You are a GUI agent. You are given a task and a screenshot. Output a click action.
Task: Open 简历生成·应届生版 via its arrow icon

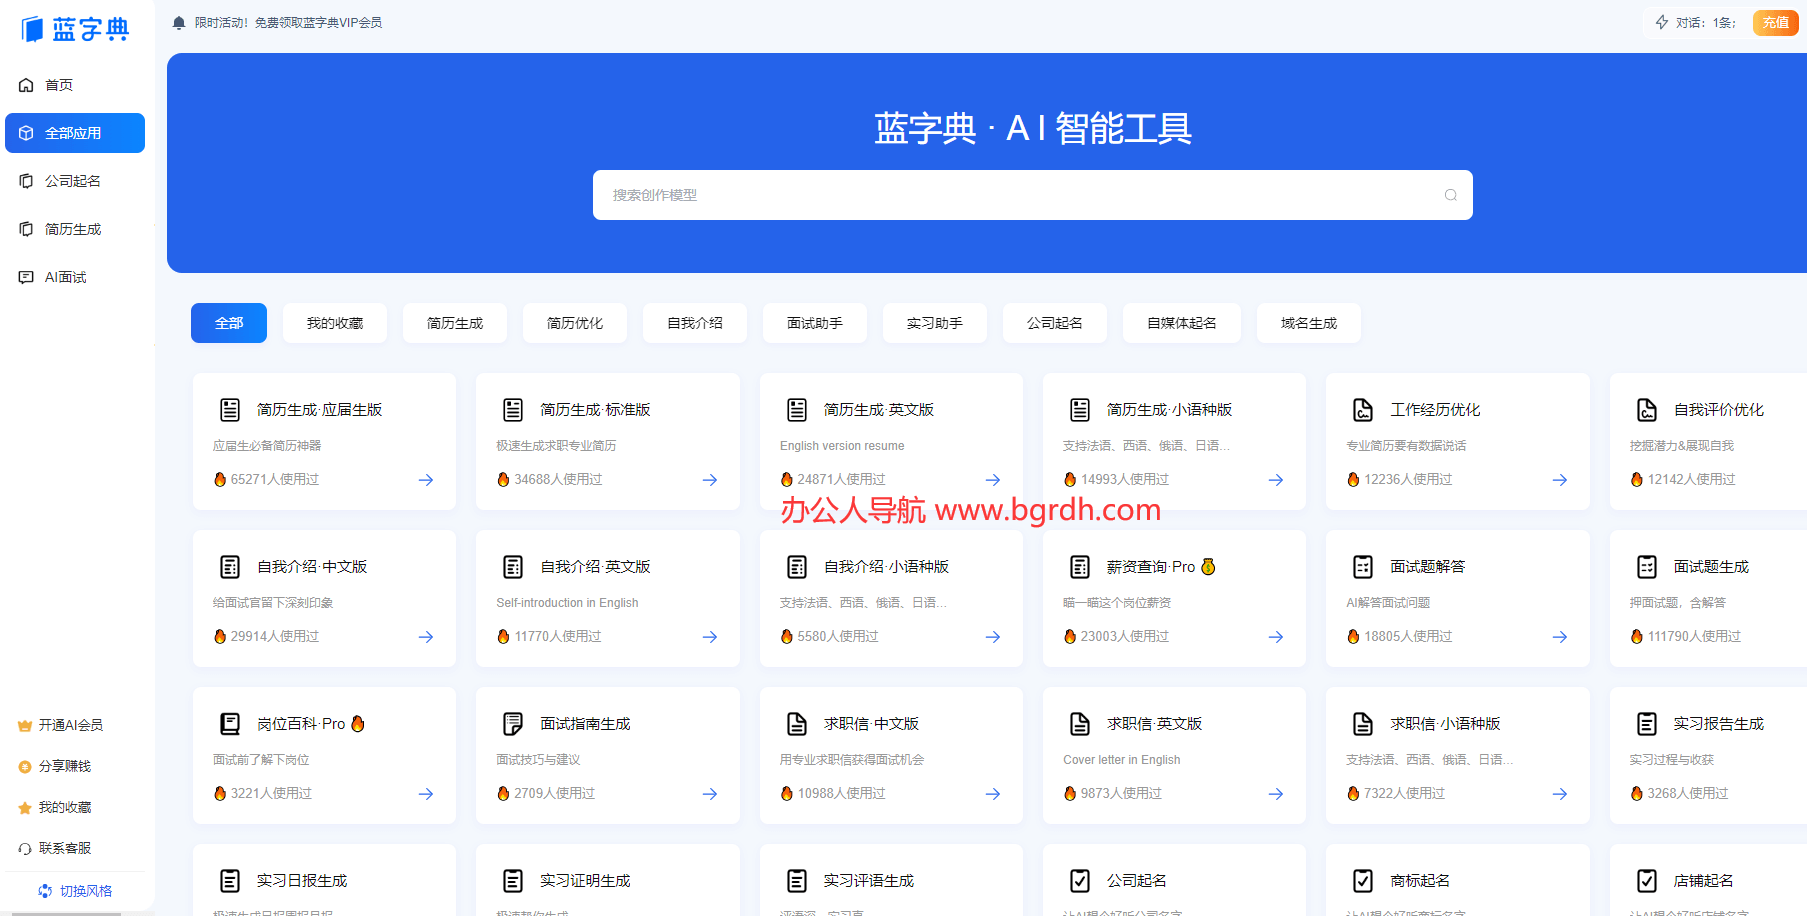click(x=425, y=480)
